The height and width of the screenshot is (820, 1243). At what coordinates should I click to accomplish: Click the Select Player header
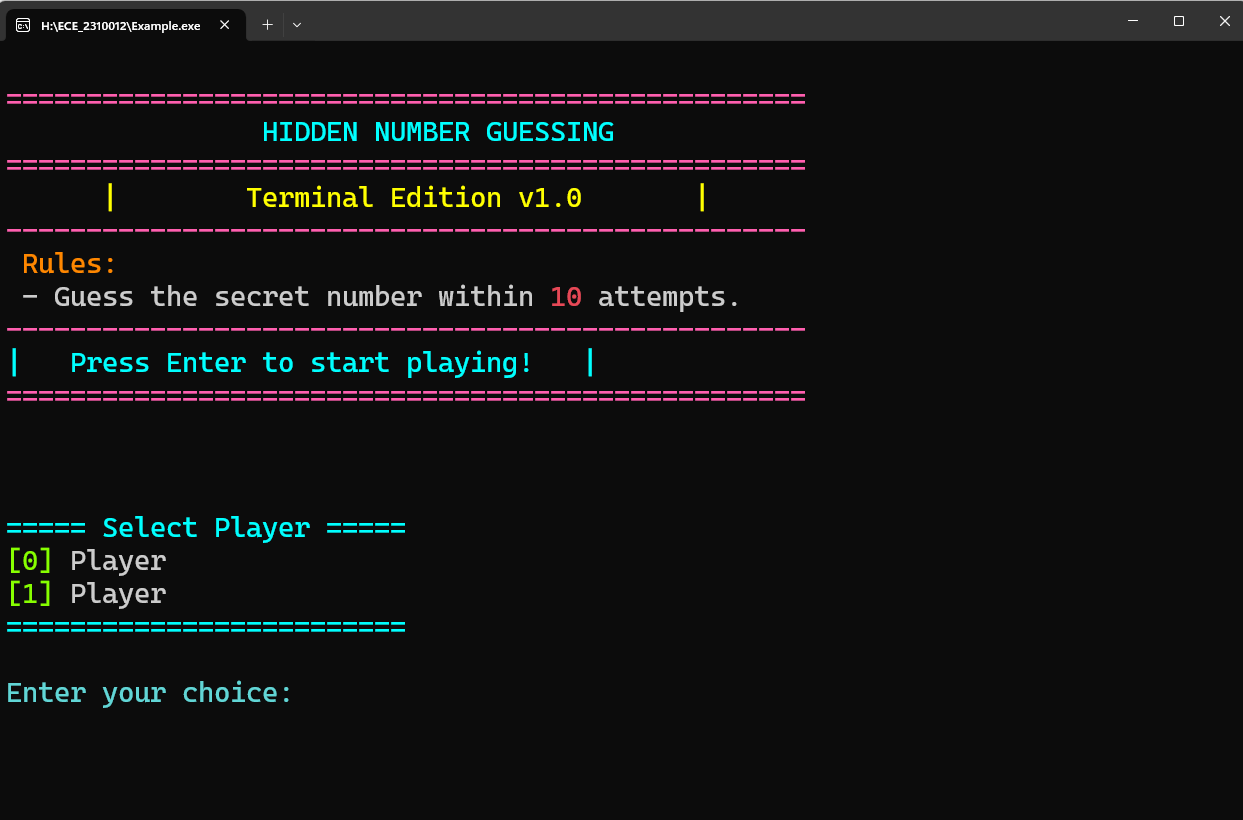click(206, 527)
